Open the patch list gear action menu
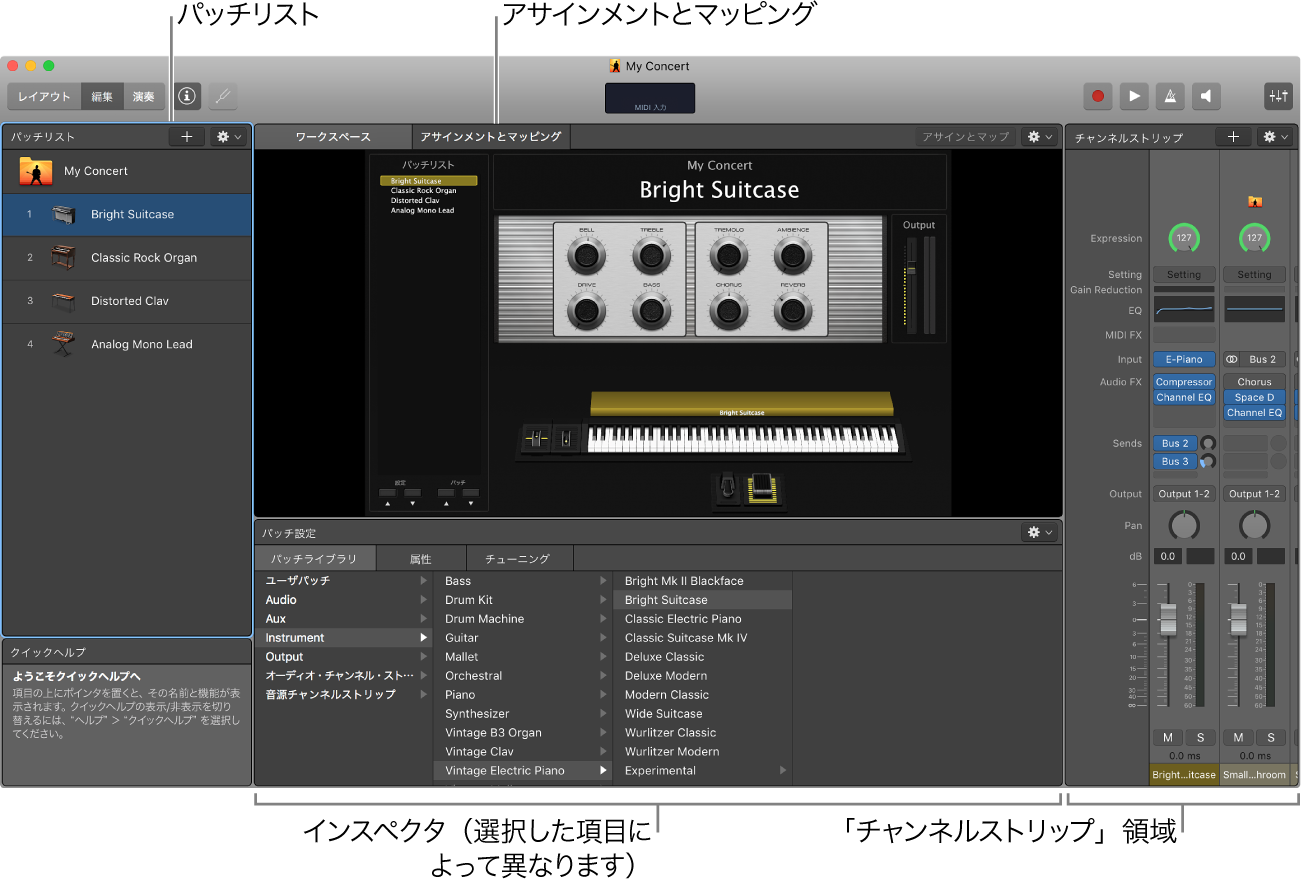The image size is (1303, 888). pos(228,137)
